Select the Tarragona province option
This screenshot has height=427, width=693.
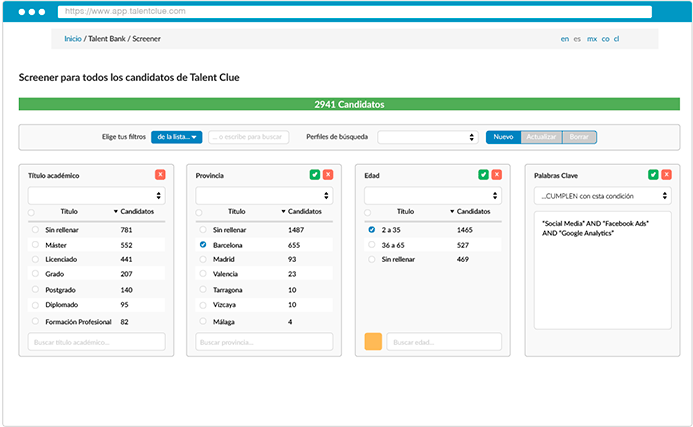(x=203, y=290)
